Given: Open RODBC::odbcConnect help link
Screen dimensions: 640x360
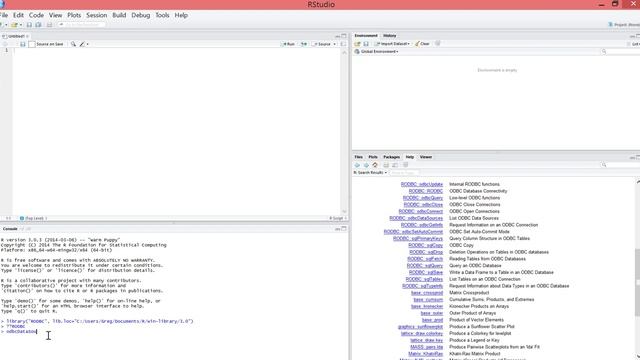Looking at the screenshot, I should pyautogui.click(x=420, y=211).
